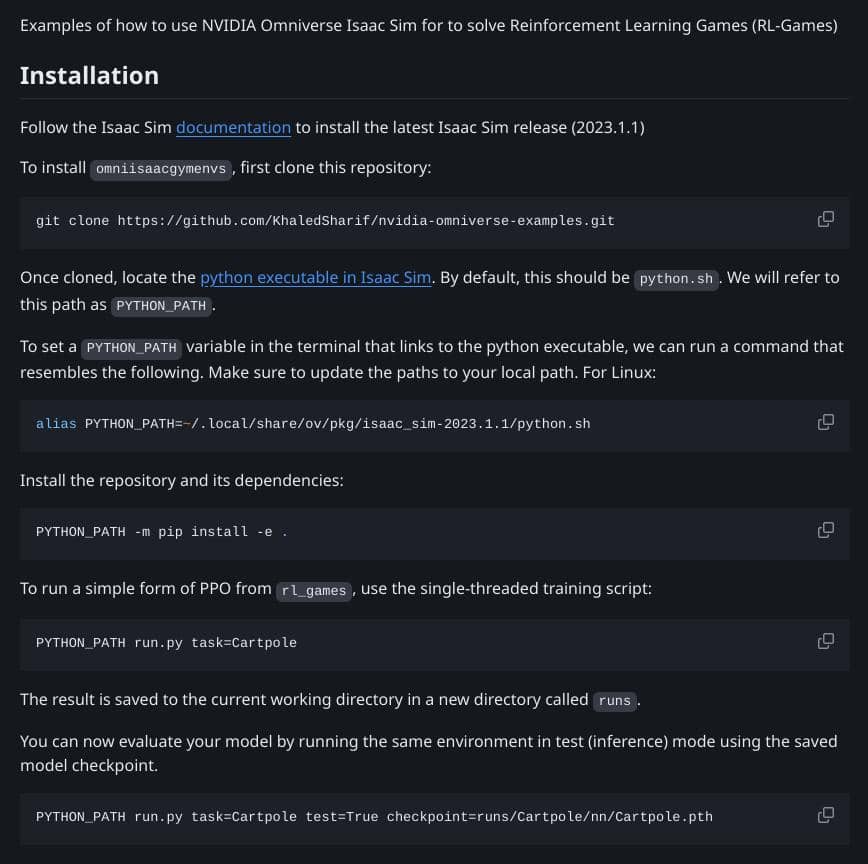868x864 pixels.
Task: Open 'python executable in Isaac Sim' link
Action: pyautogui.click(x=316, y=277)
